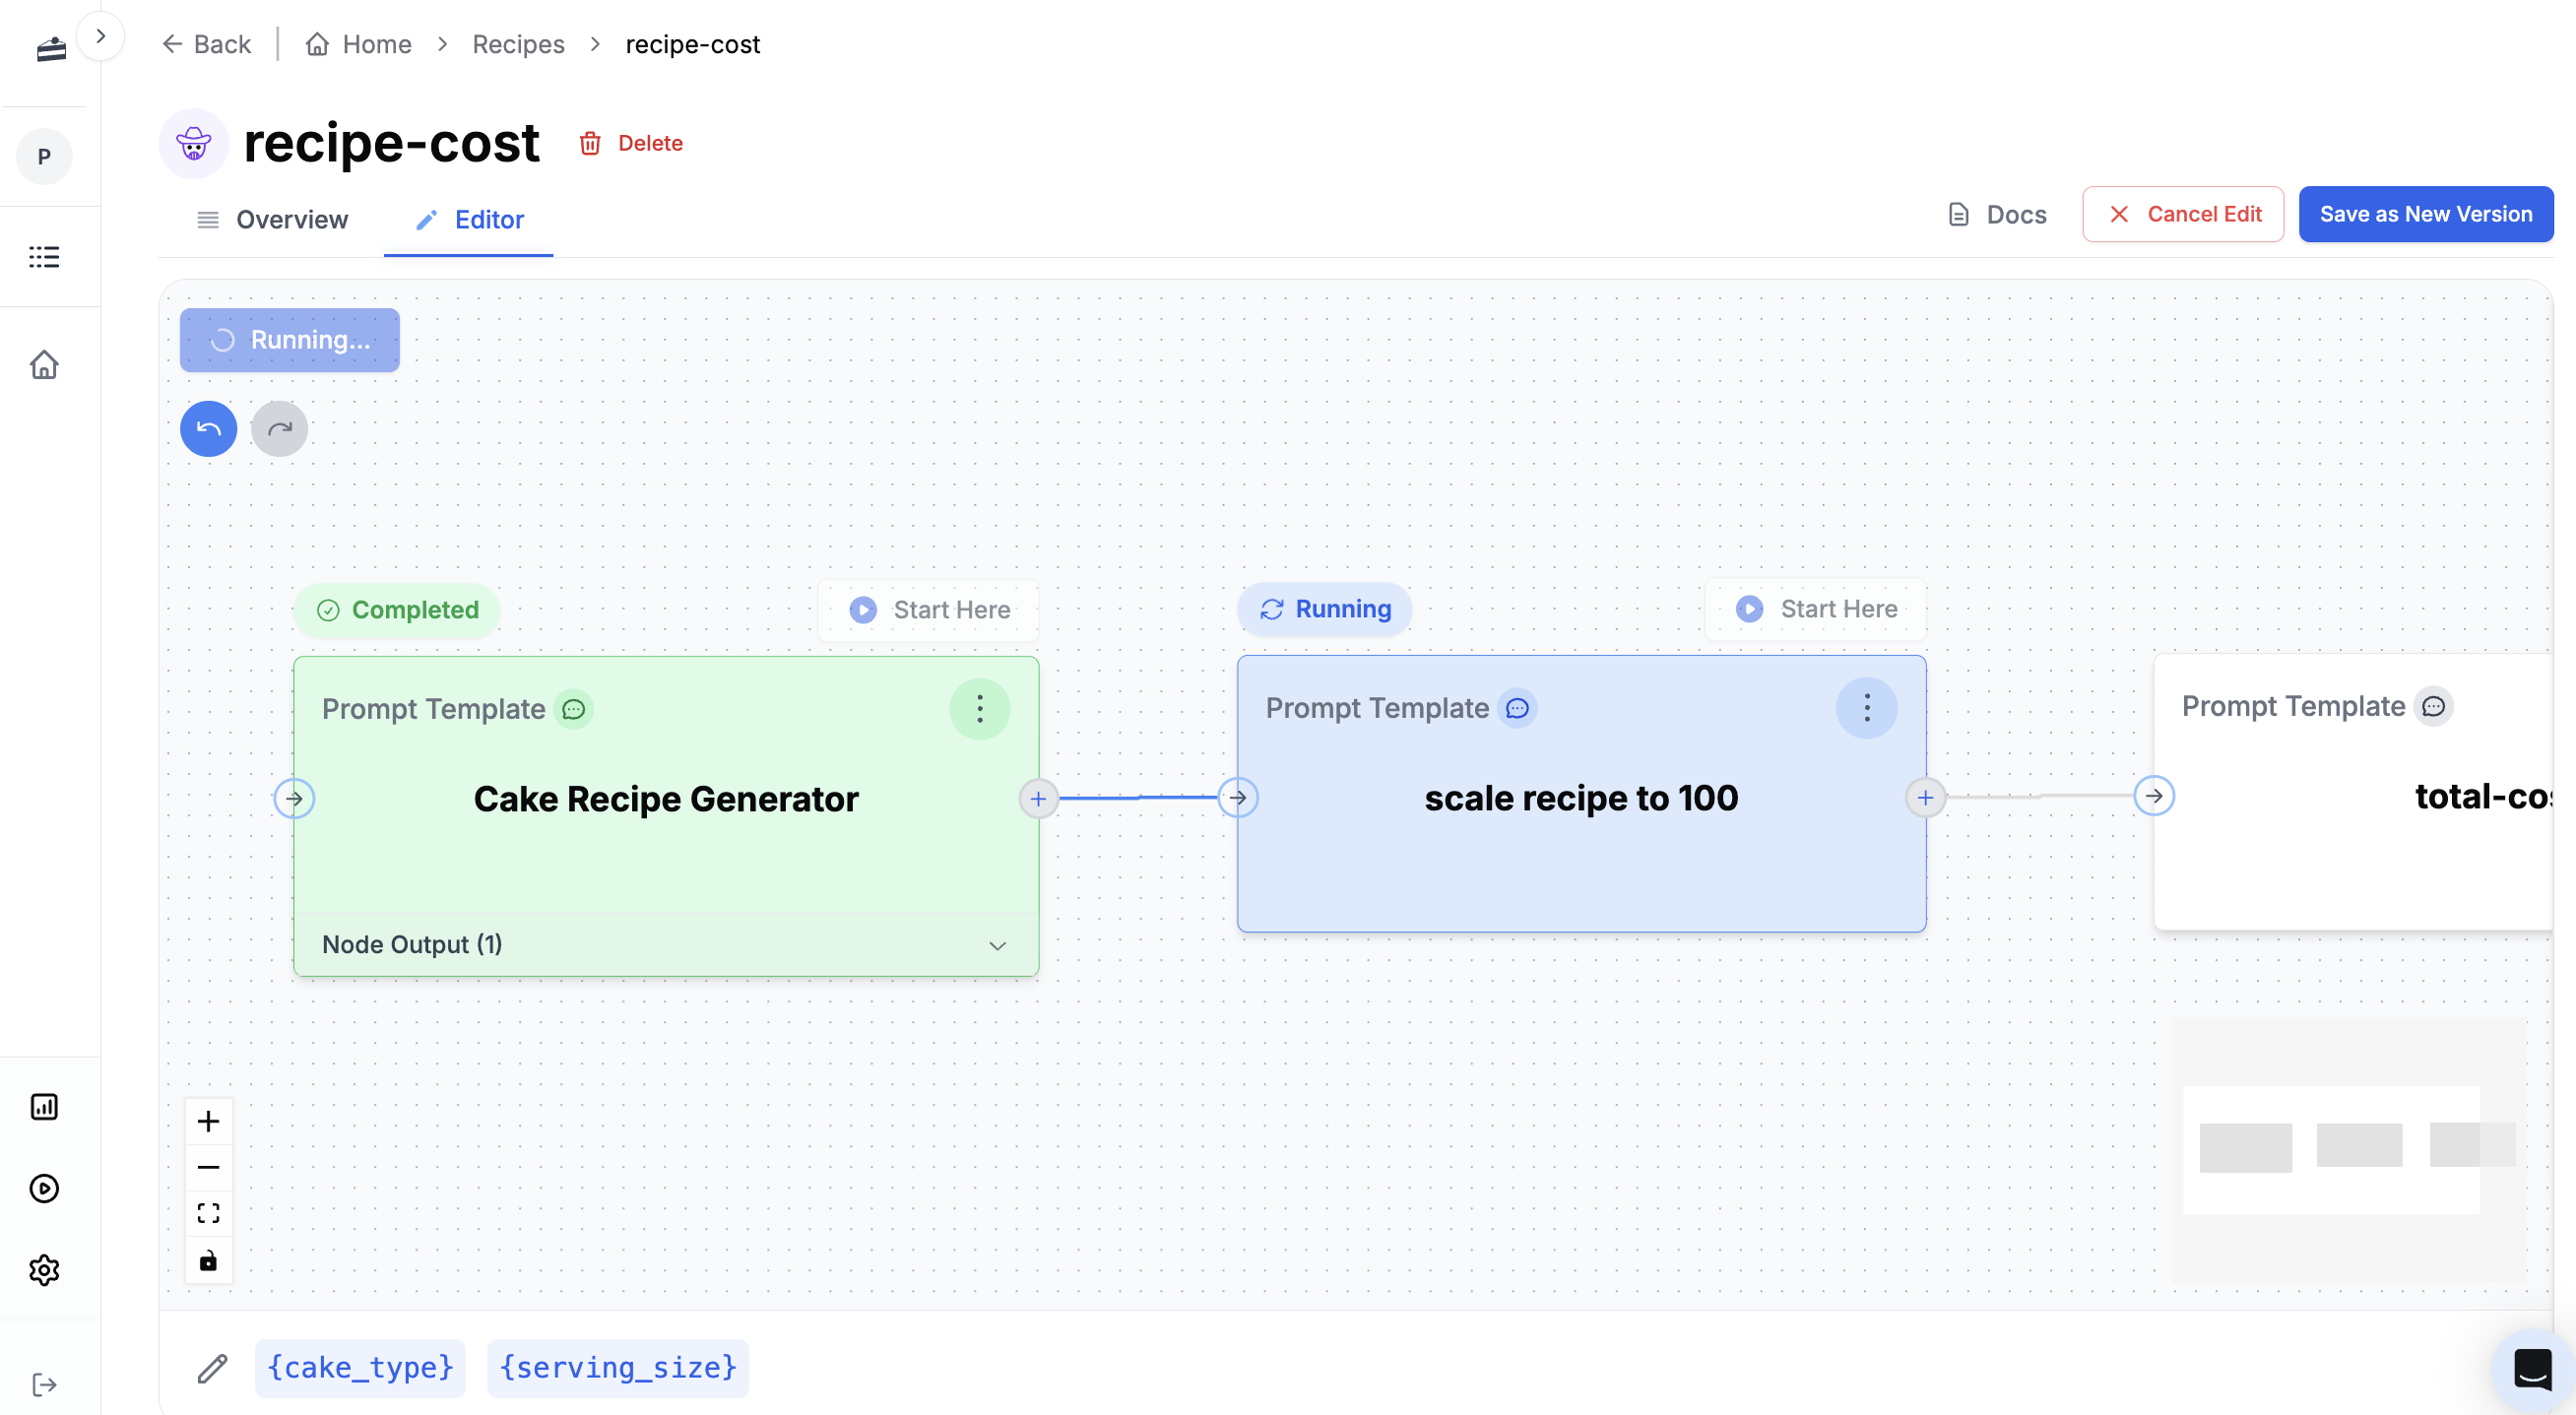Viewport: 2576px width, 1415px height.
Task: Open the chat widget icon
Action: (2531, 1369)
